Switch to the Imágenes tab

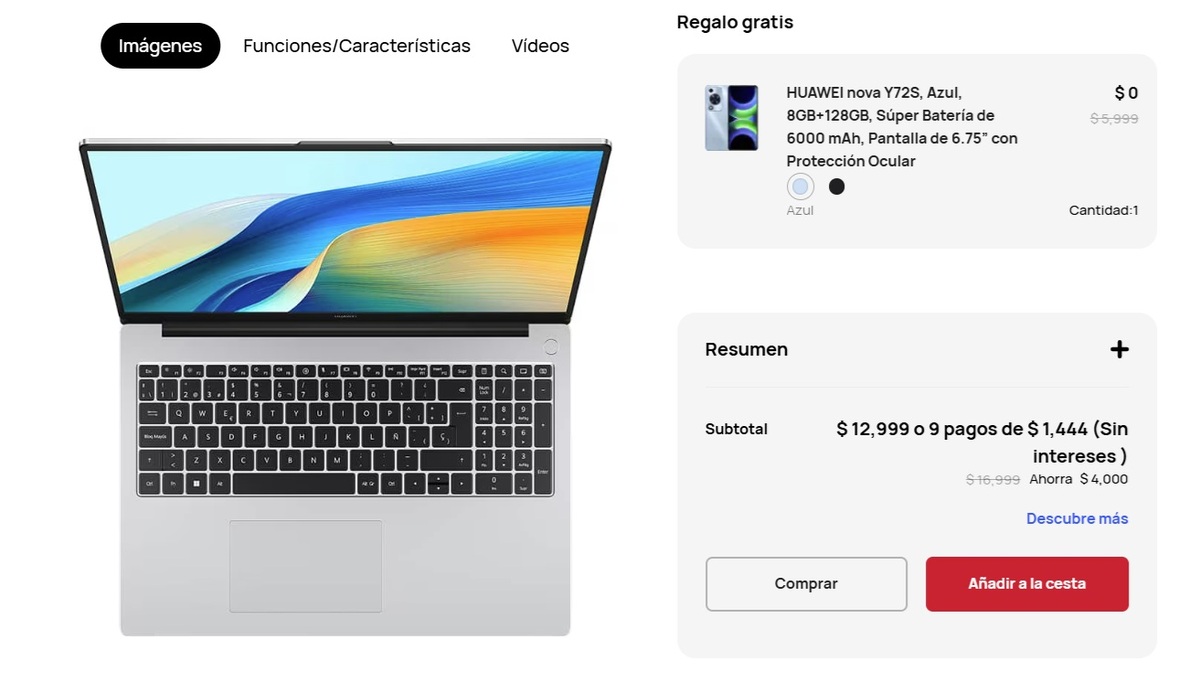160,46
